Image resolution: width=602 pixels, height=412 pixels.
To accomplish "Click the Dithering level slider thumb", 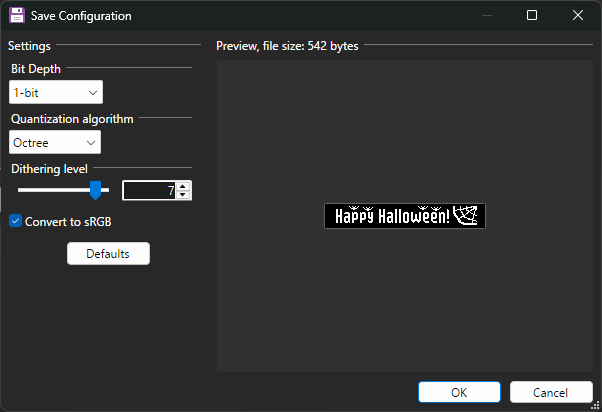I will [96, 190].
